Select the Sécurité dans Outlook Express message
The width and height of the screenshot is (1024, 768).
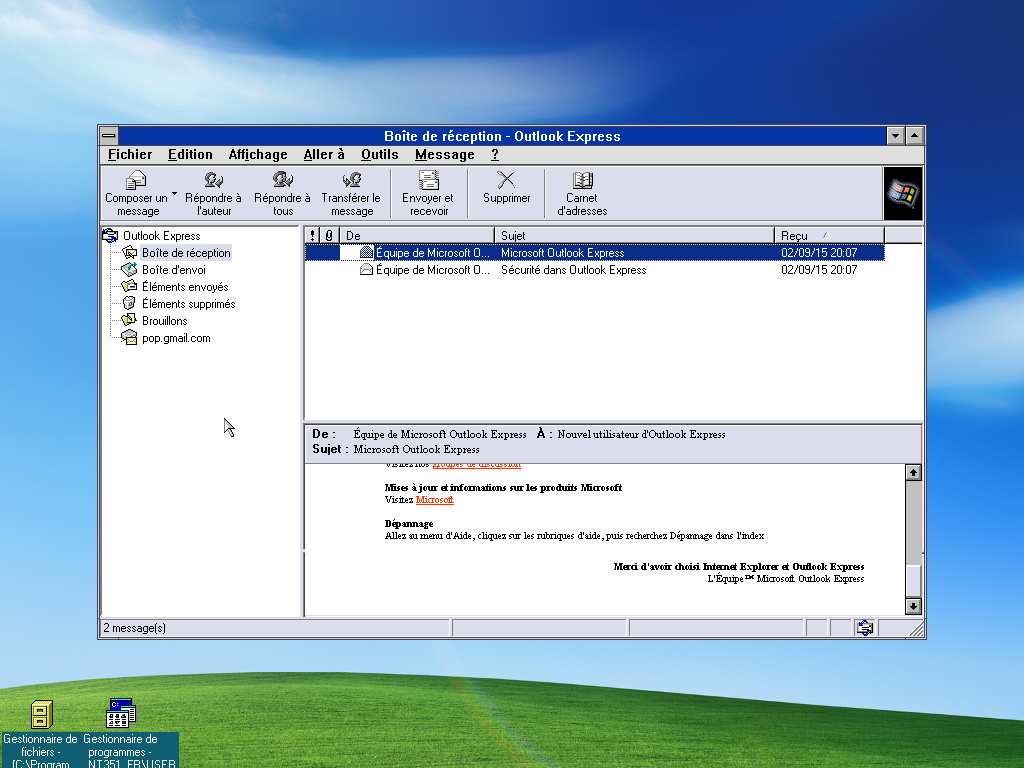coord(573,270)
